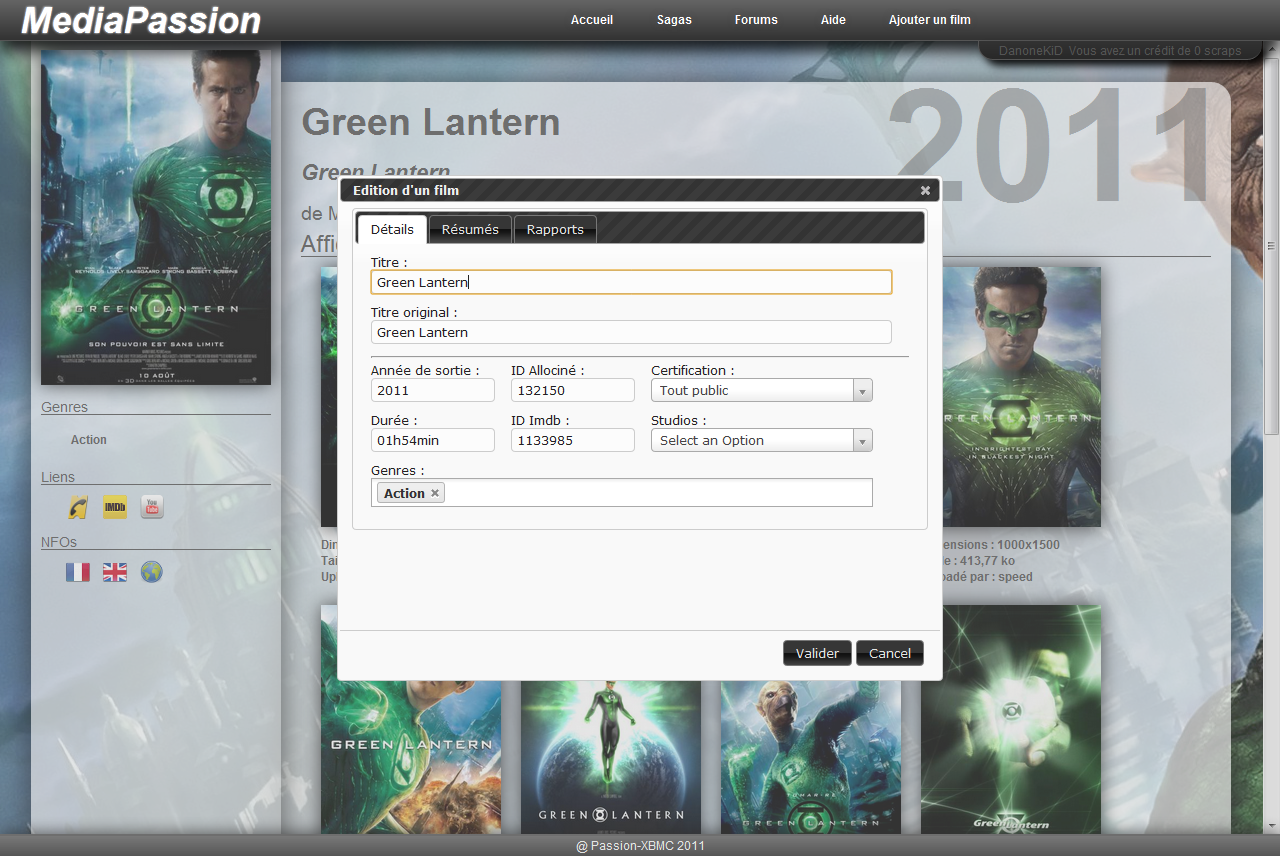This screenshot has width=1280, height=856.
Task: Open the UK flag NFO
Action: (x=115, y=572)
